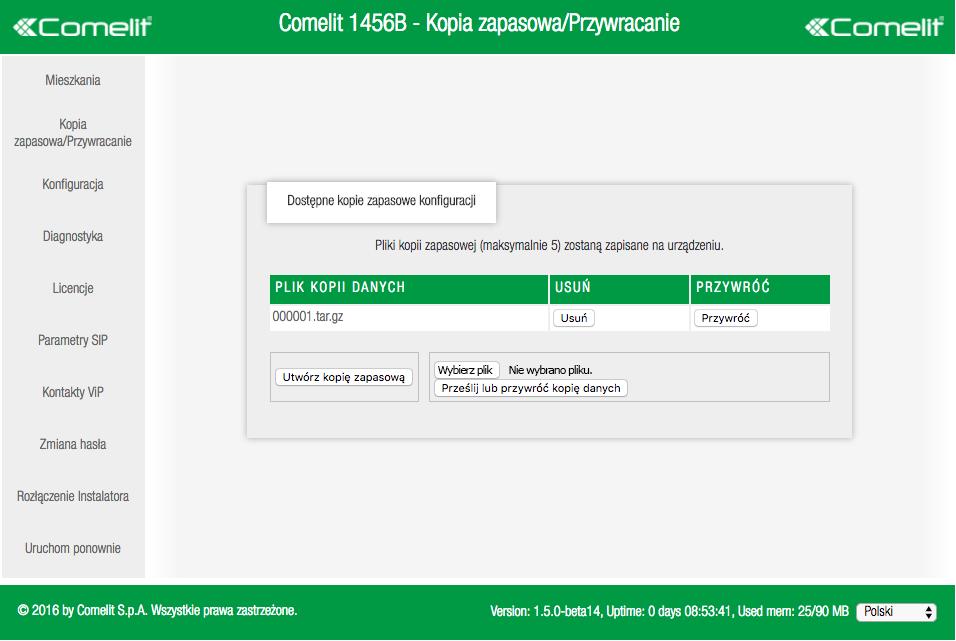The image size is (956, 641).
Task: Click the 'Pliki kopii zapasowej (maksymalnie 5)' note
Action: [549, 246]
